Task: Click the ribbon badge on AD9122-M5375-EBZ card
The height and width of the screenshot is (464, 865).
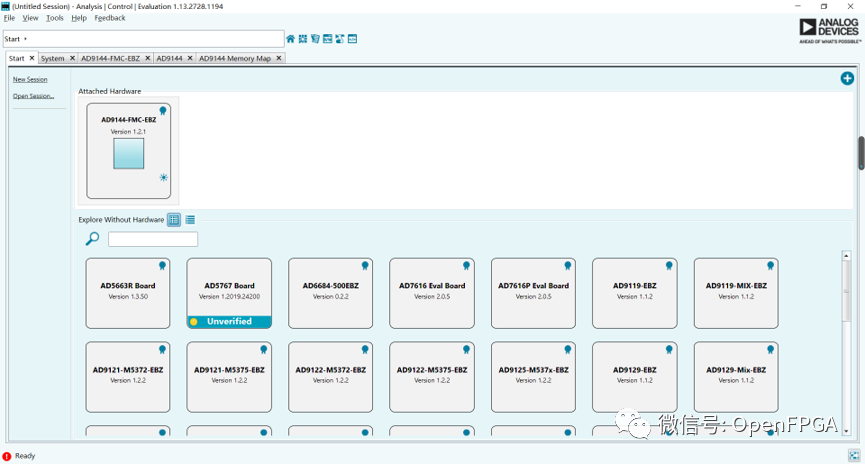Action: click(x=466, y=350)
